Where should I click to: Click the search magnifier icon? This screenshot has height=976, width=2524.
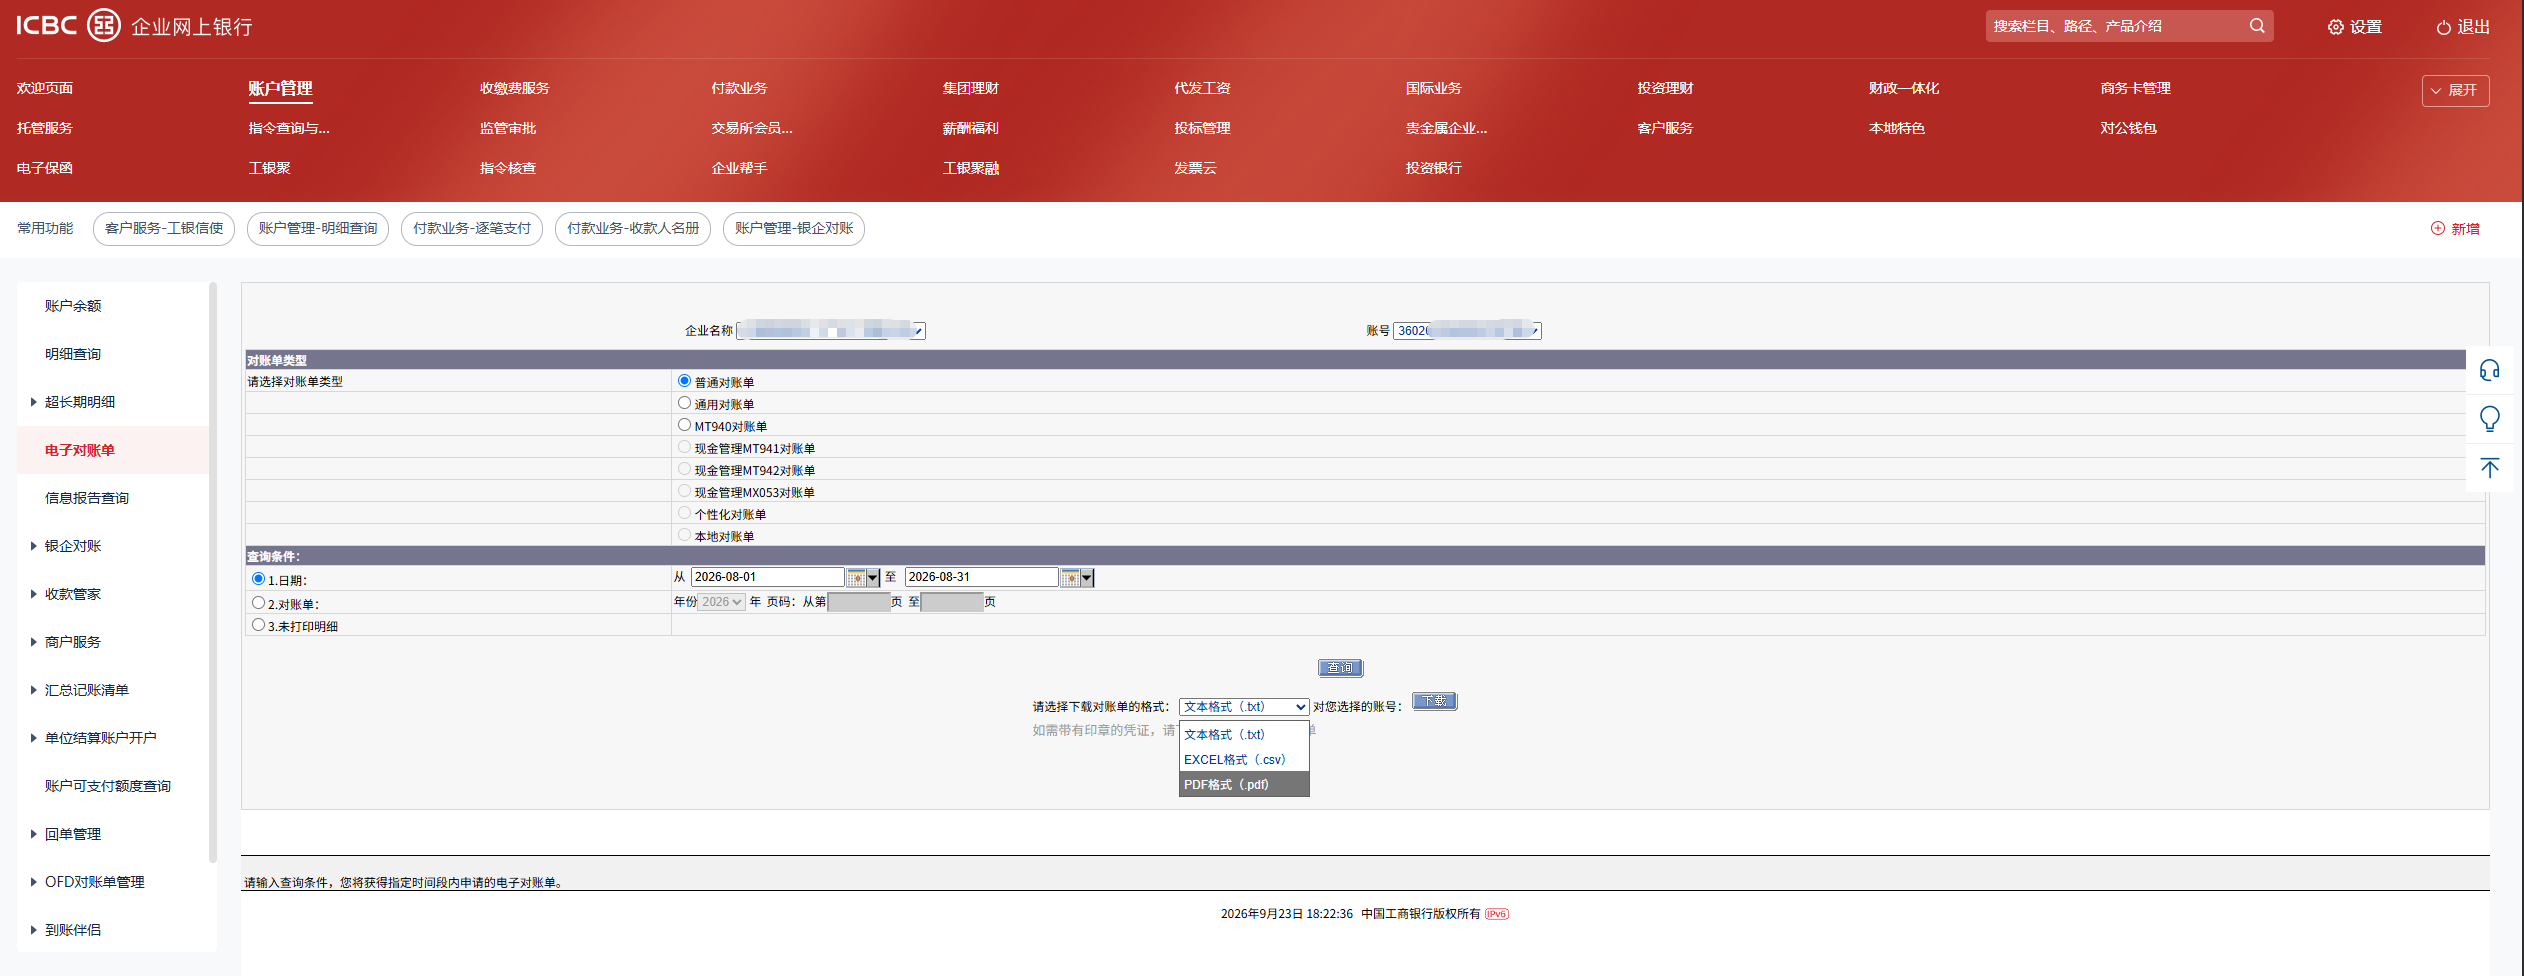(2256, 26)
